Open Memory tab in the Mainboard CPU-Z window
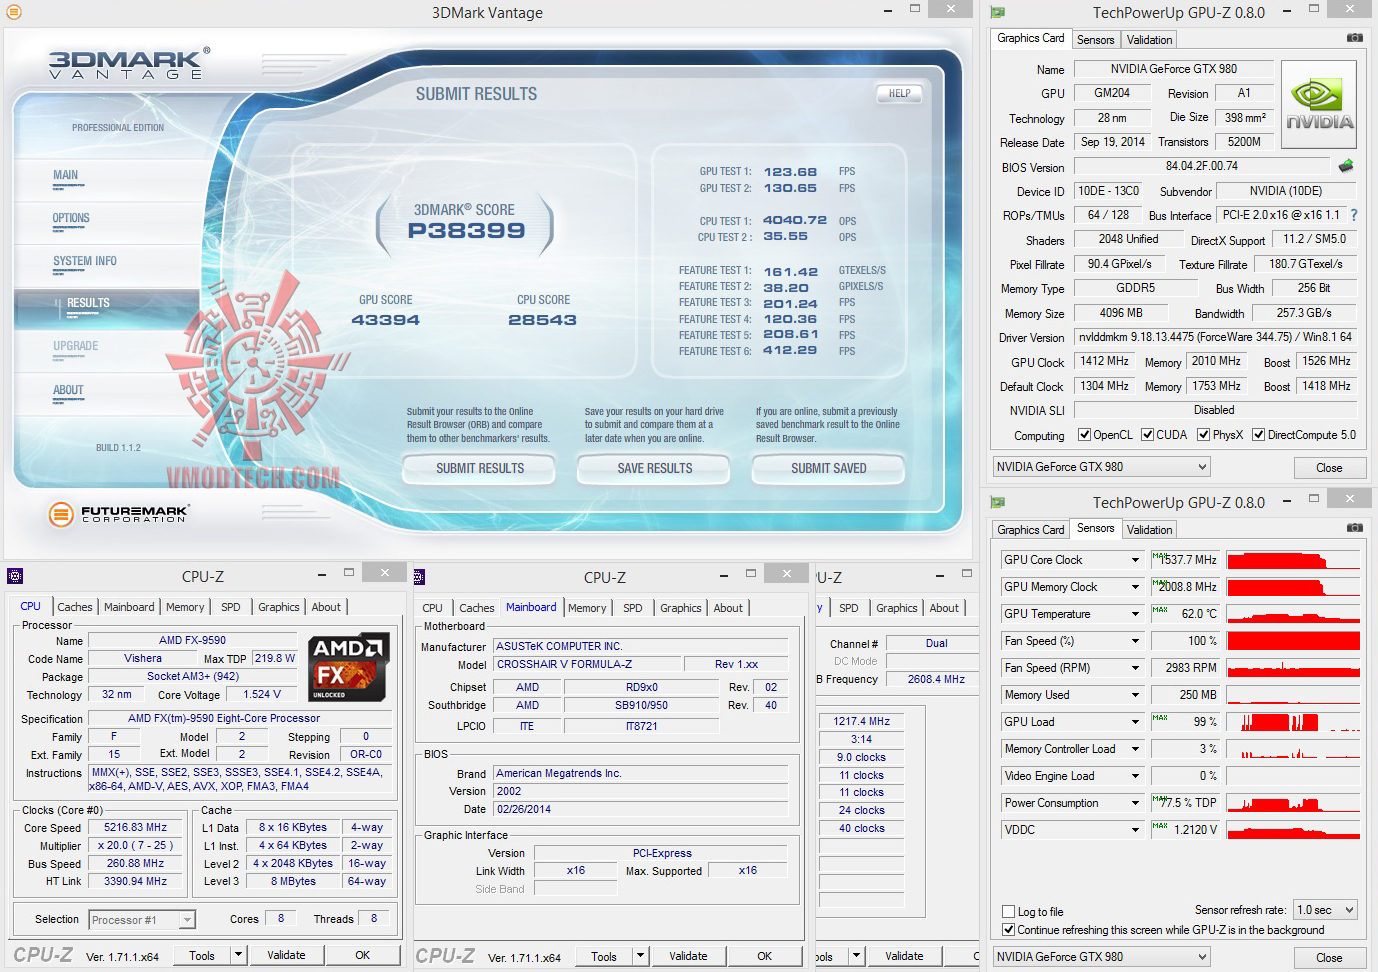Image resolution: width=1378 pixels, height=972 pixels. [587, 608]
